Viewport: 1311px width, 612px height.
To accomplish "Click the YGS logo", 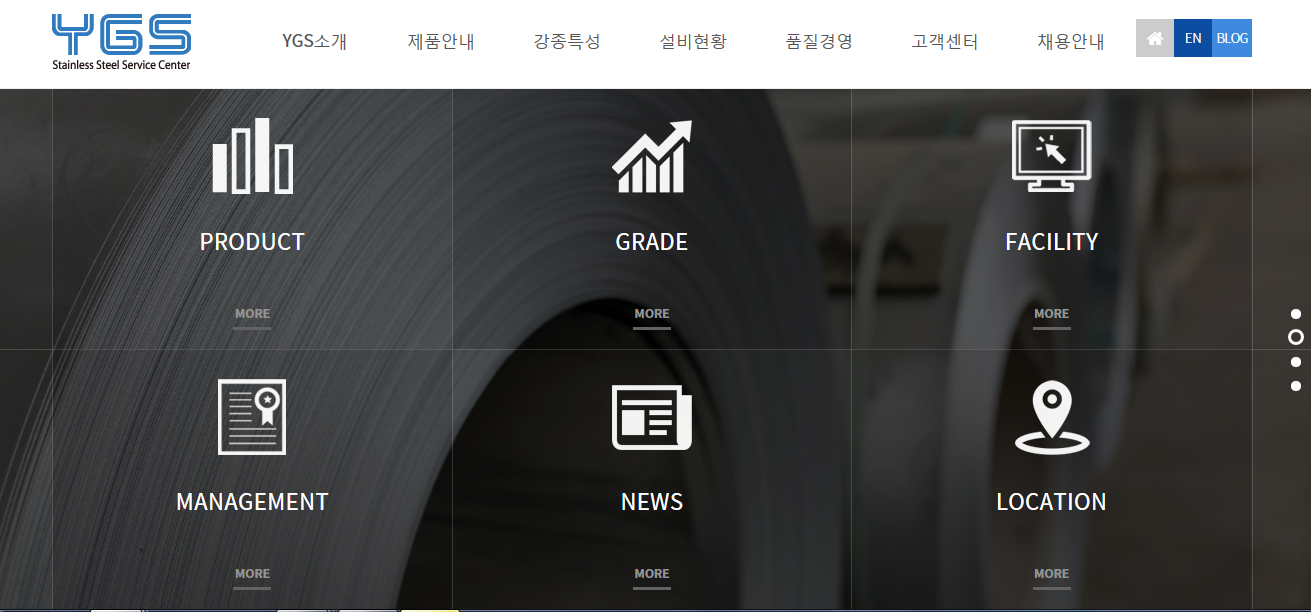I will coord(121,41).
